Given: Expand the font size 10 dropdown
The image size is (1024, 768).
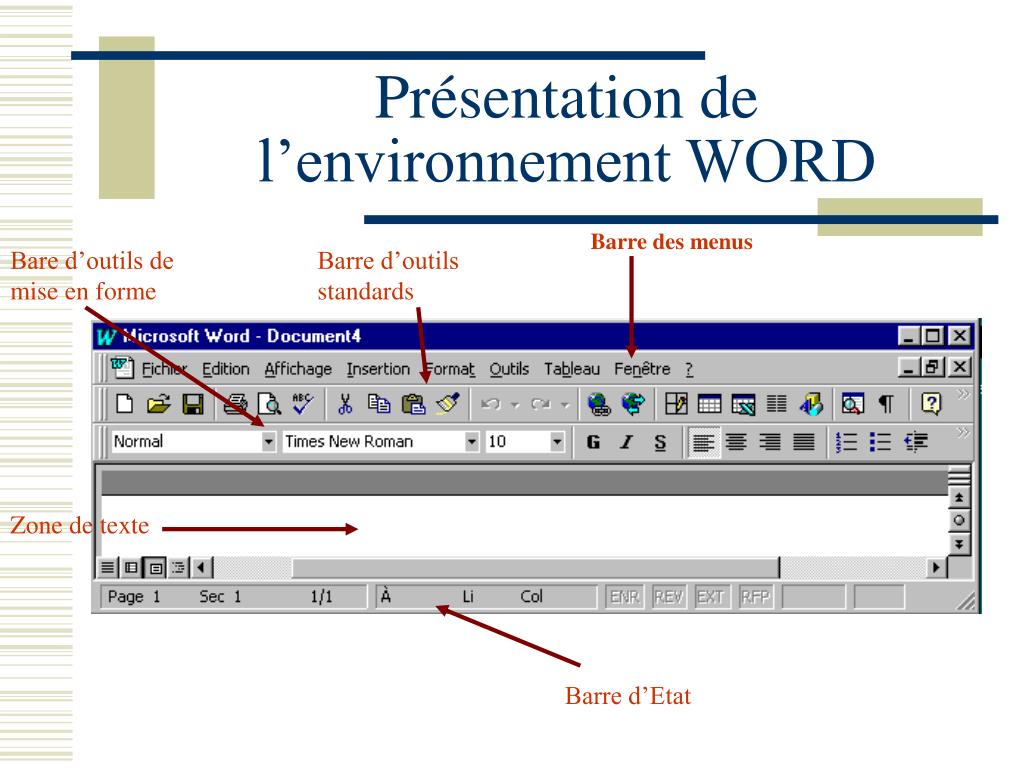Looking at the screenshot, I should pos(556,442).
